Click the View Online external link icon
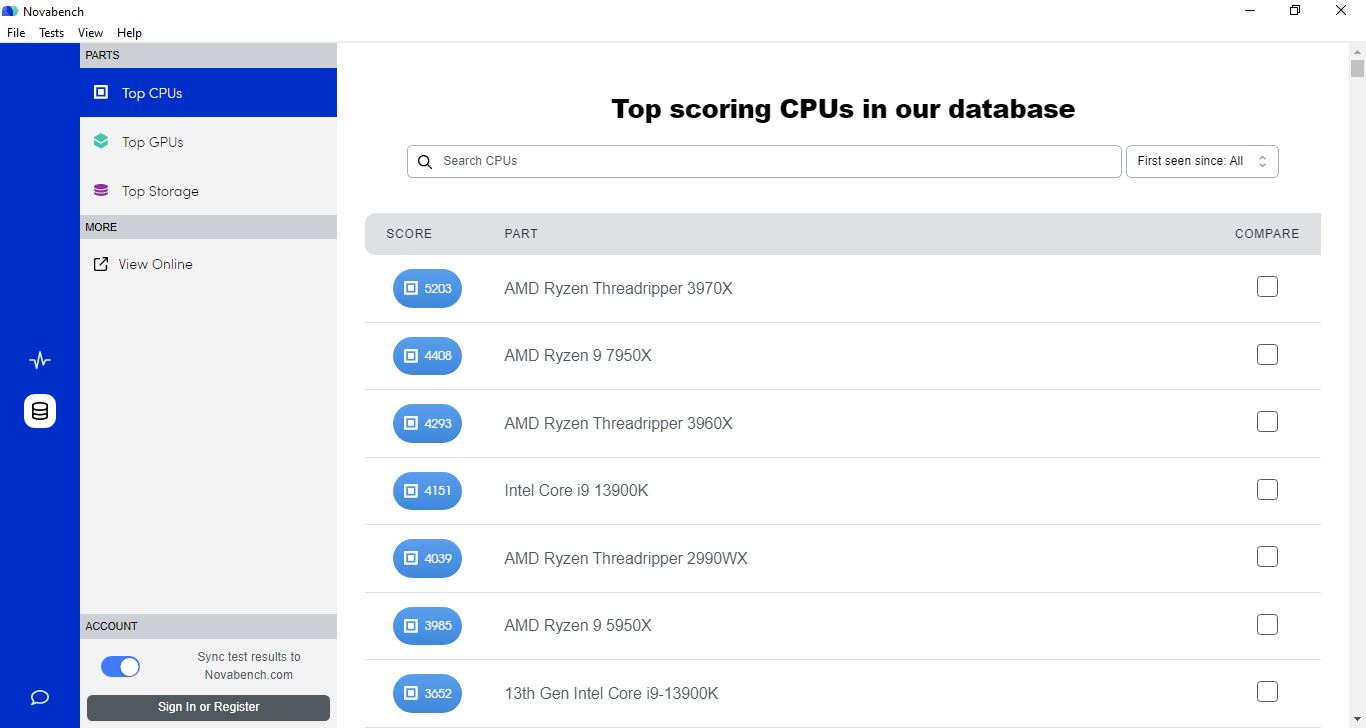Image resolution: width=1366 pixels, height=728 pixels. (101, 264)
